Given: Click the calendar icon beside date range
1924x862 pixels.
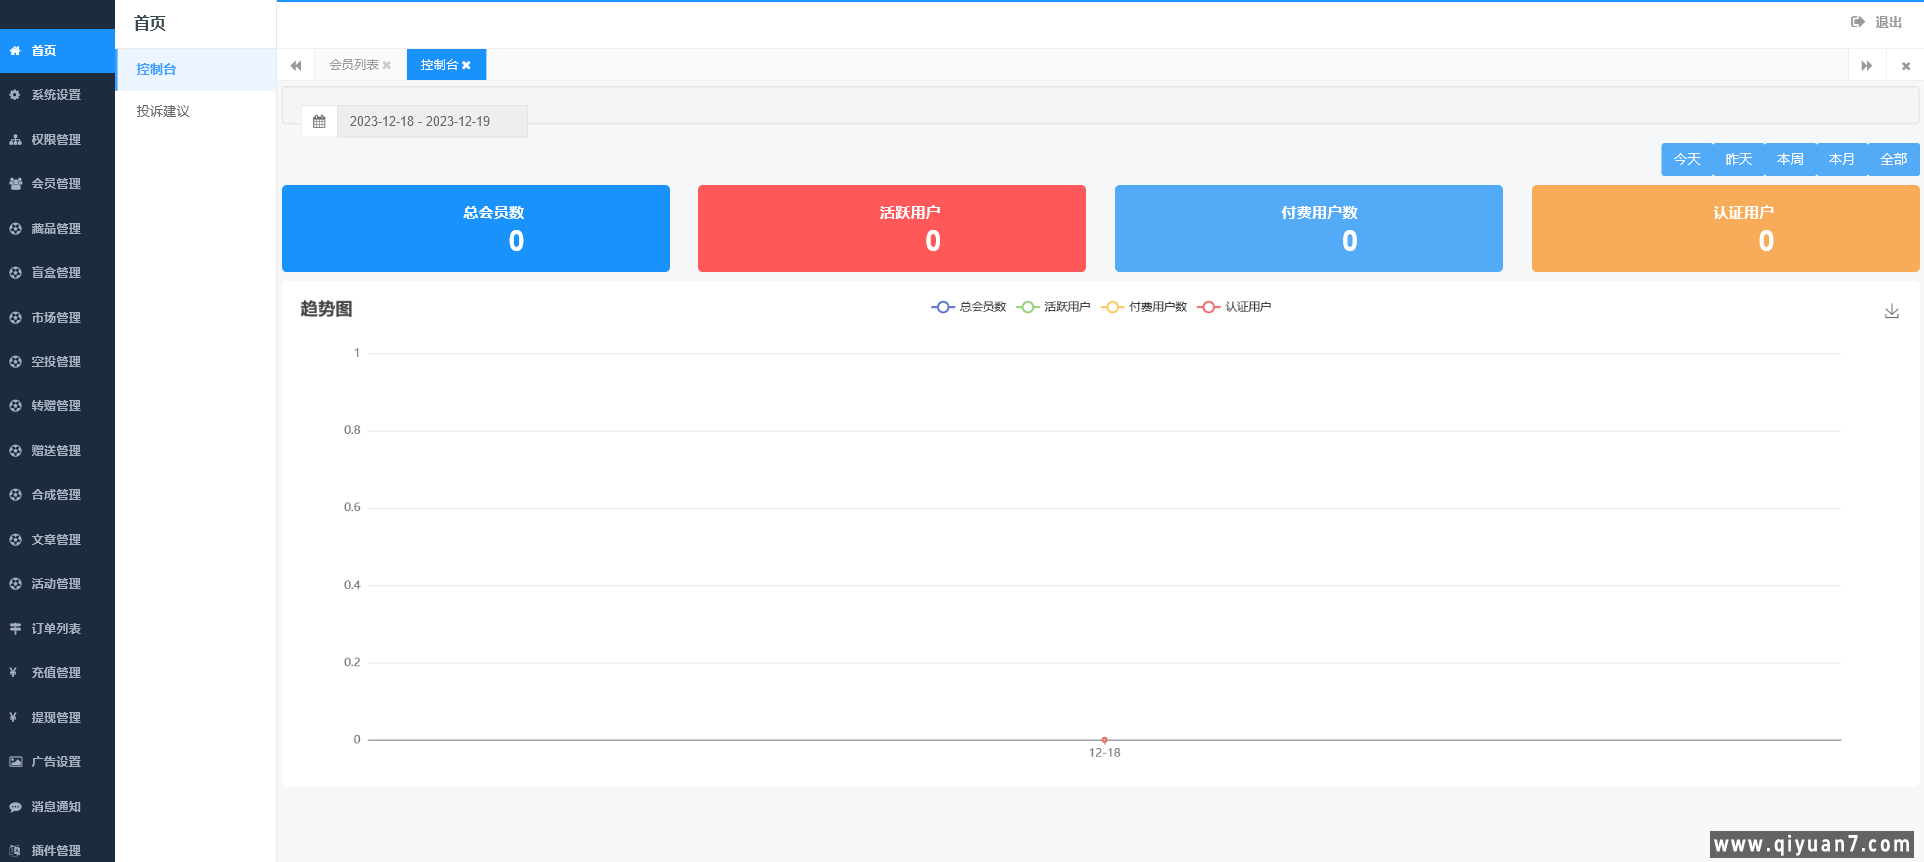Looking at the screenshot, I should coord(319,122).
